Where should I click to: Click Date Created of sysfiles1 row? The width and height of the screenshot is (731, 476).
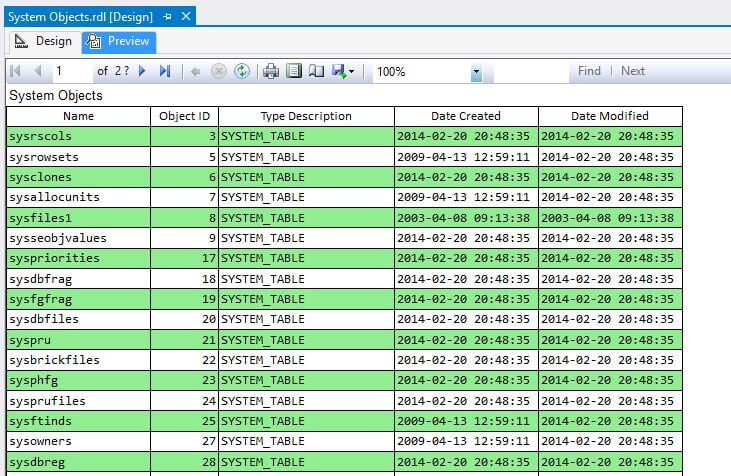(x=466, y=218)
